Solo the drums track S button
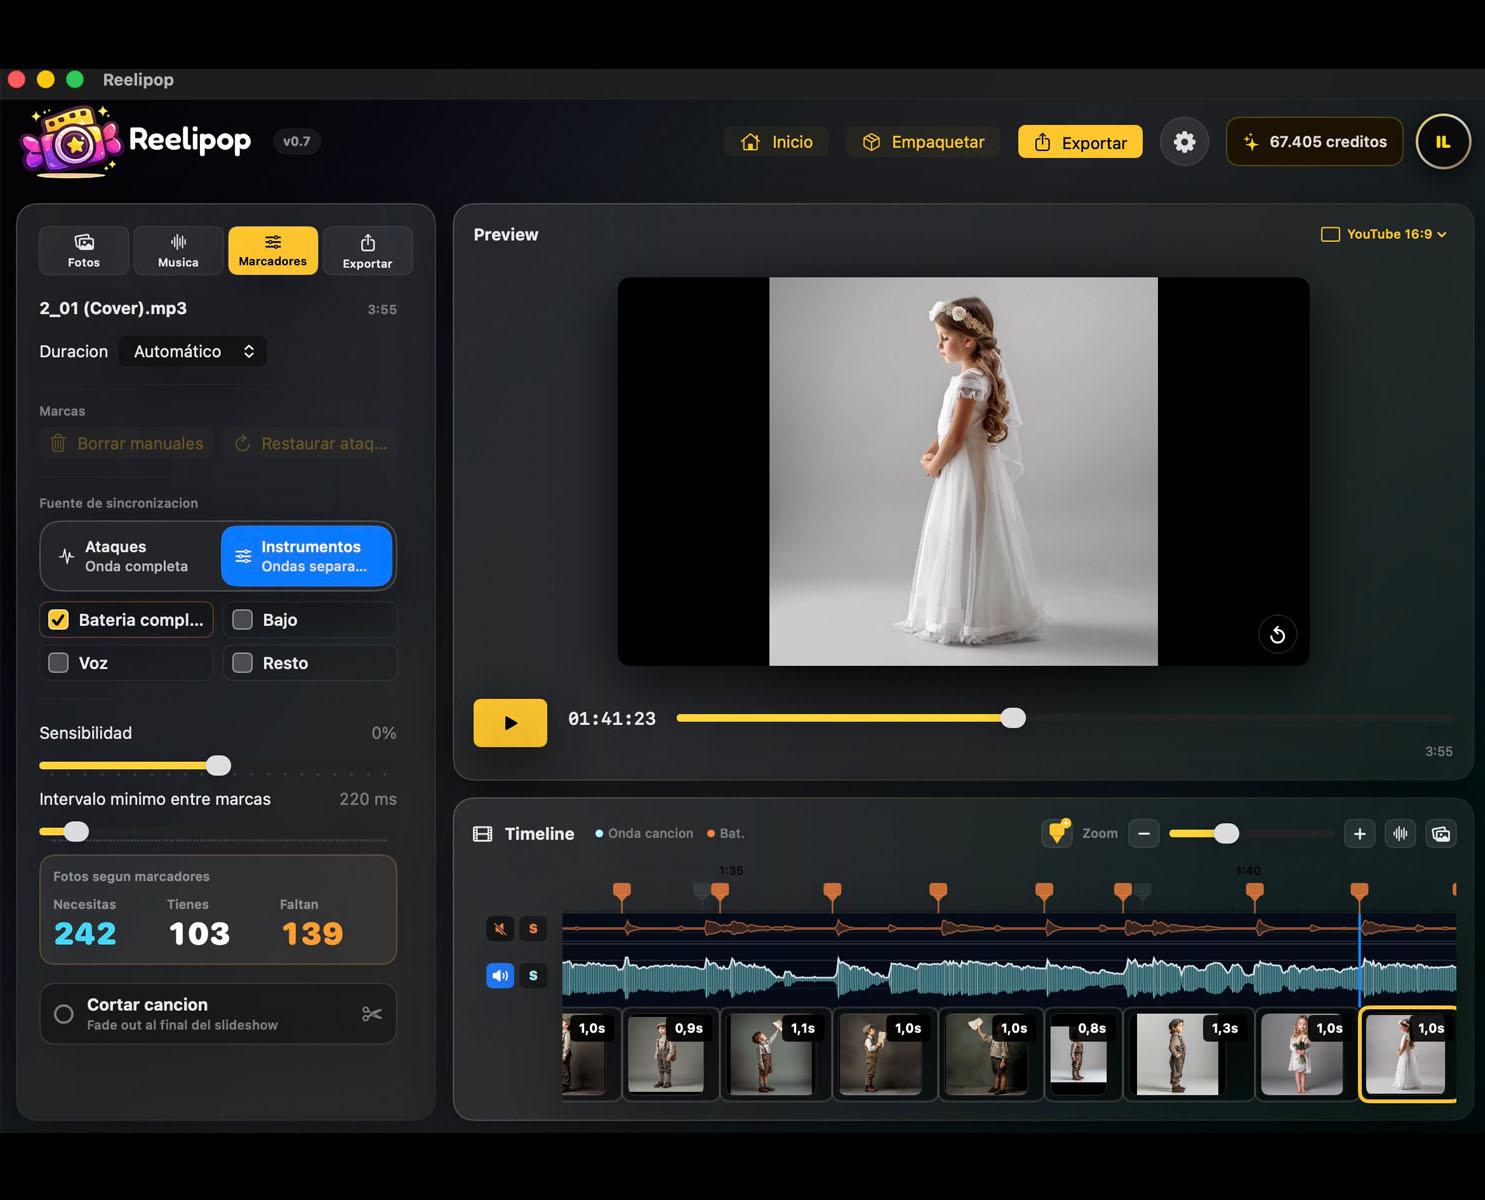This screenshot has height=1200, width=1485. pyautogui.click(x=533, y=928)
